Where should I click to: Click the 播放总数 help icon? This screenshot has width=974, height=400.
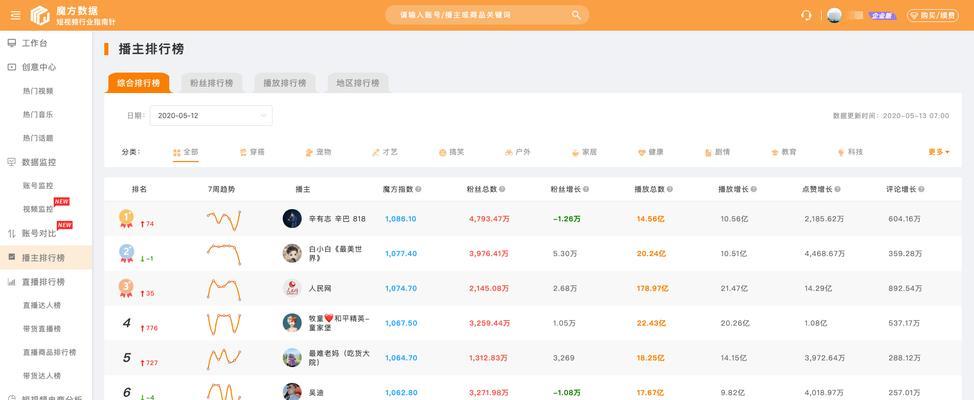pyautogui.click(x=670, y=189)
